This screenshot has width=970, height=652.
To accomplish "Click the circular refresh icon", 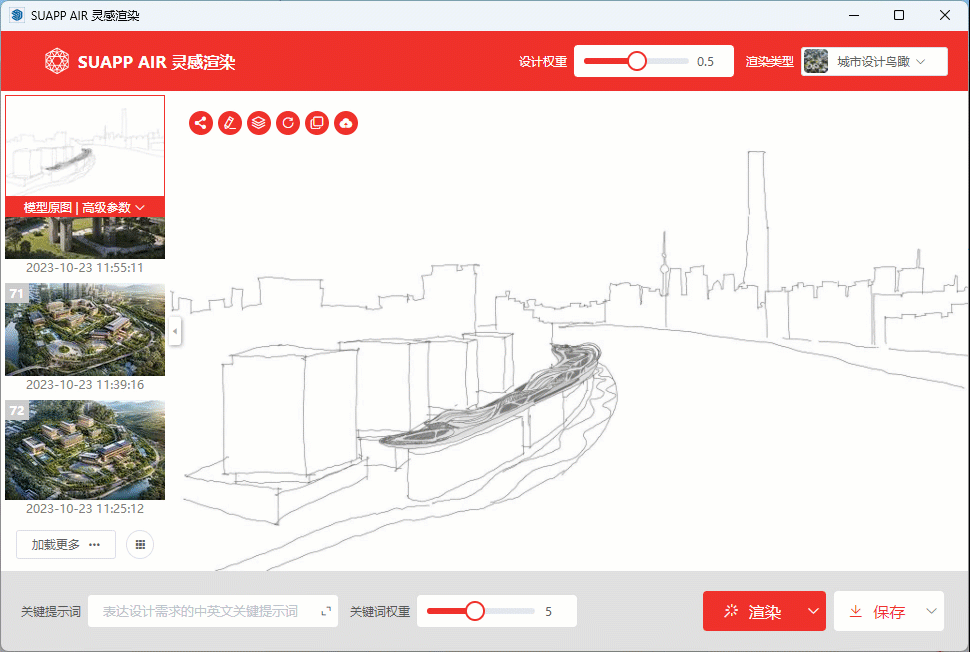I will (x=288, y=123).
